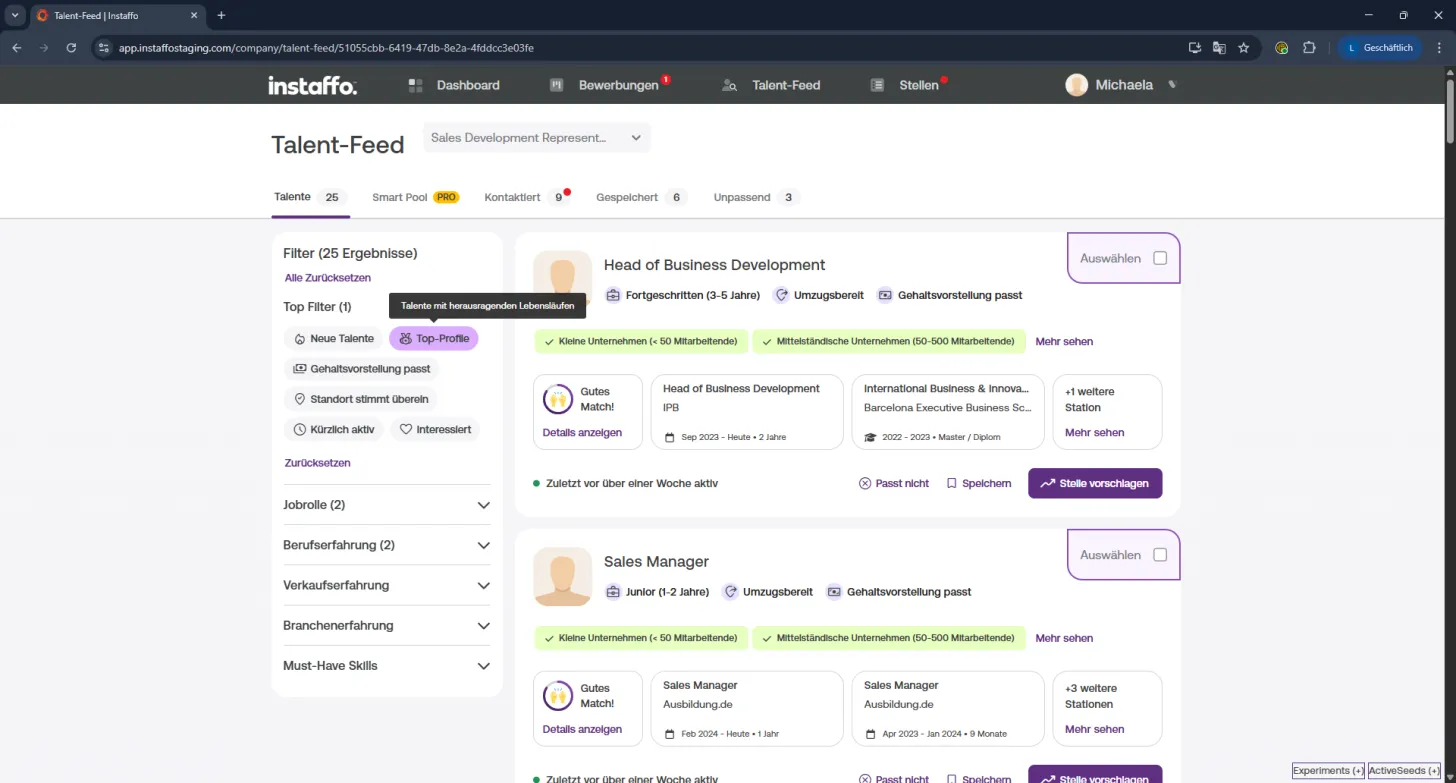This screenshot has height=783, width=1456.
Task: Open the browser extensions puzzle icon
Action: (x=1309, y=47)
